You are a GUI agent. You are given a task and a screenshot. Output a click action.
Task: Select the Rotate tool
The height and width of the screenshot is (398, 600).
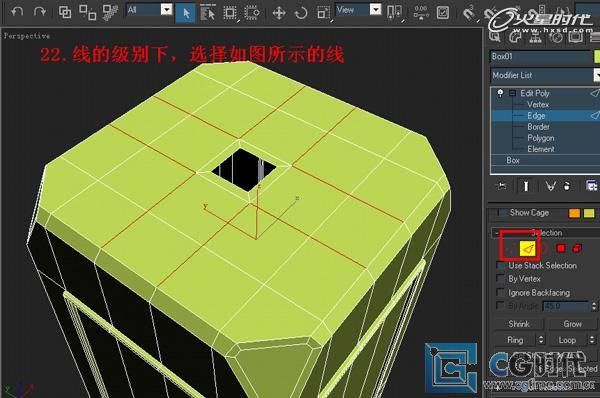click(301, 13)
